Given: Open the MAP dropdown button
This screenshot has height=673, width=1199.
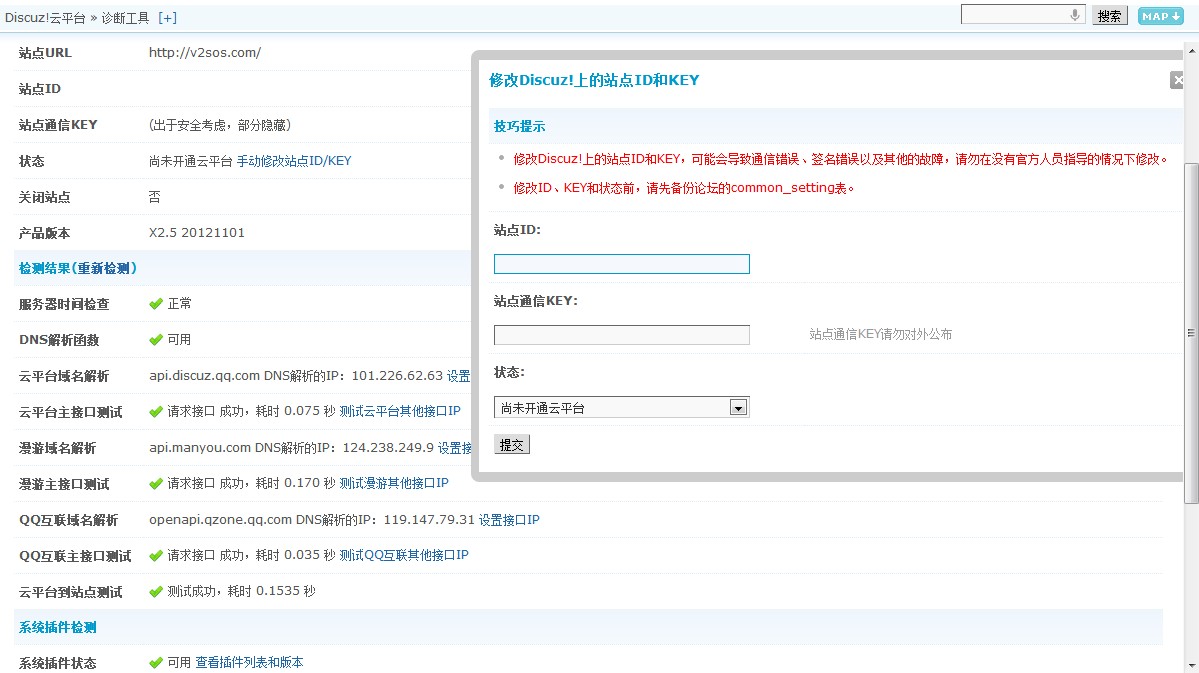Looking at the screenshot, I should (x=1161, y=16).
